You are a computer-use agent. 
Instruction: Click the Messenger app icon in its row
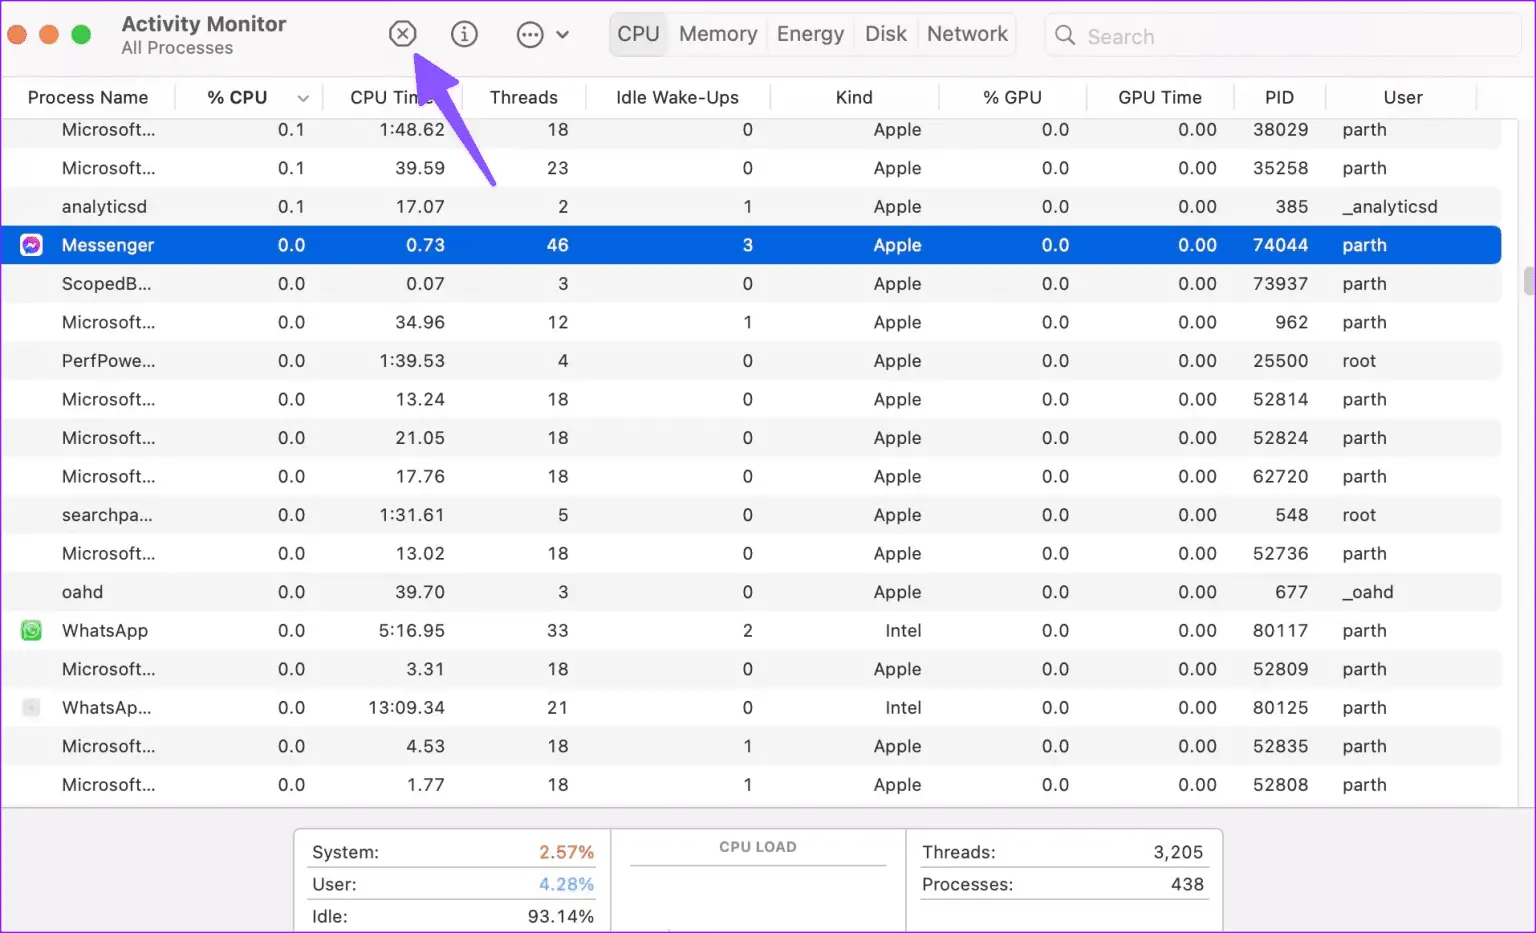(x=32, y=245)
